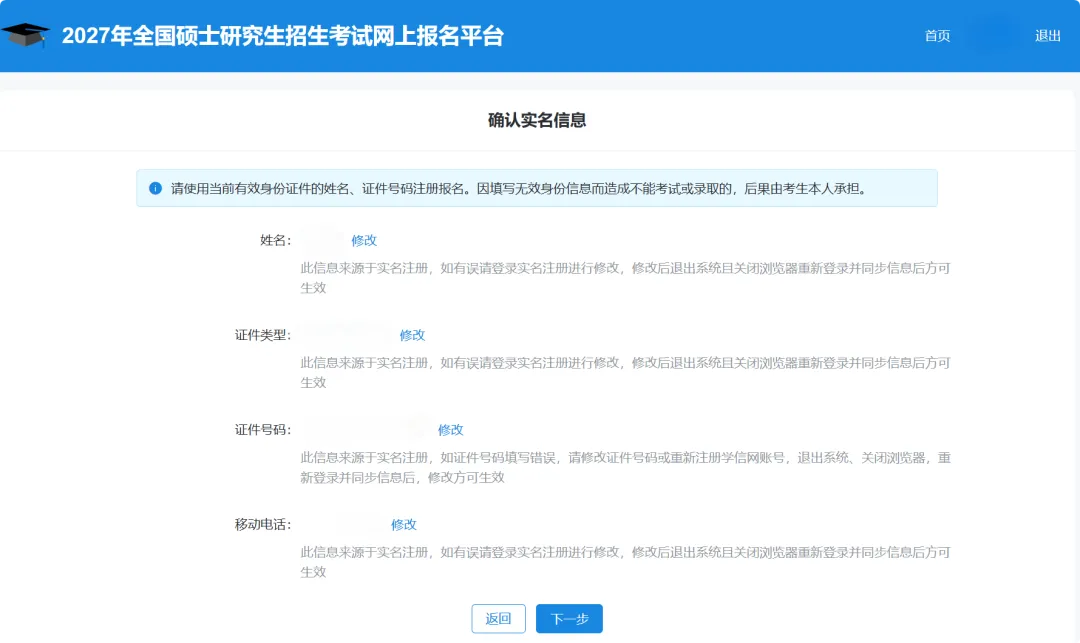Click the 移动电话 field label
Image resolution: width=1080 pixels, height=643 pixels.
pos(262,524)
